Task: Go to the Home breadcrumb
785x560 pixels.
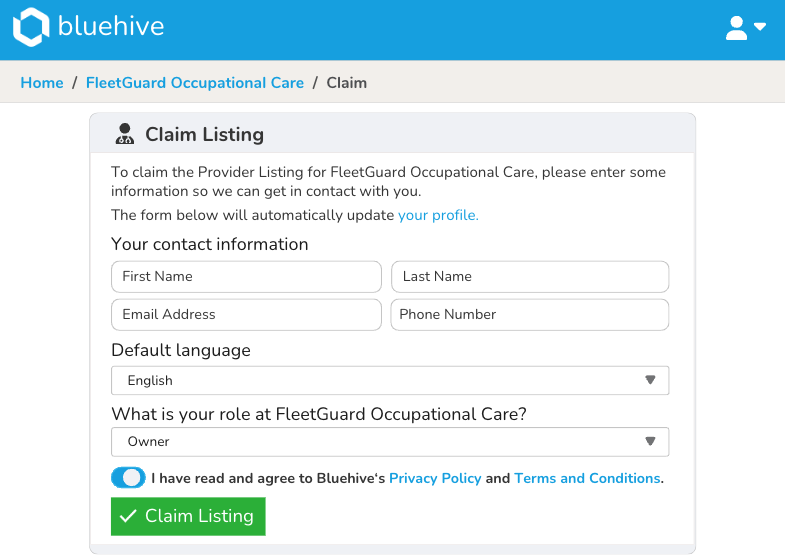Action: click(42, 83)
